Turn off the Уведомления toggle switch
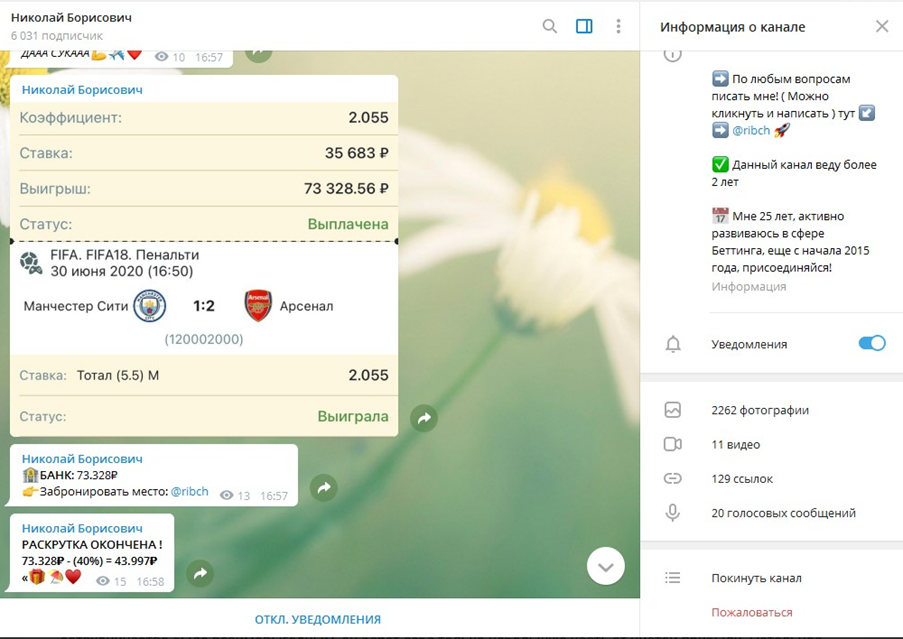 click(871, 344)
